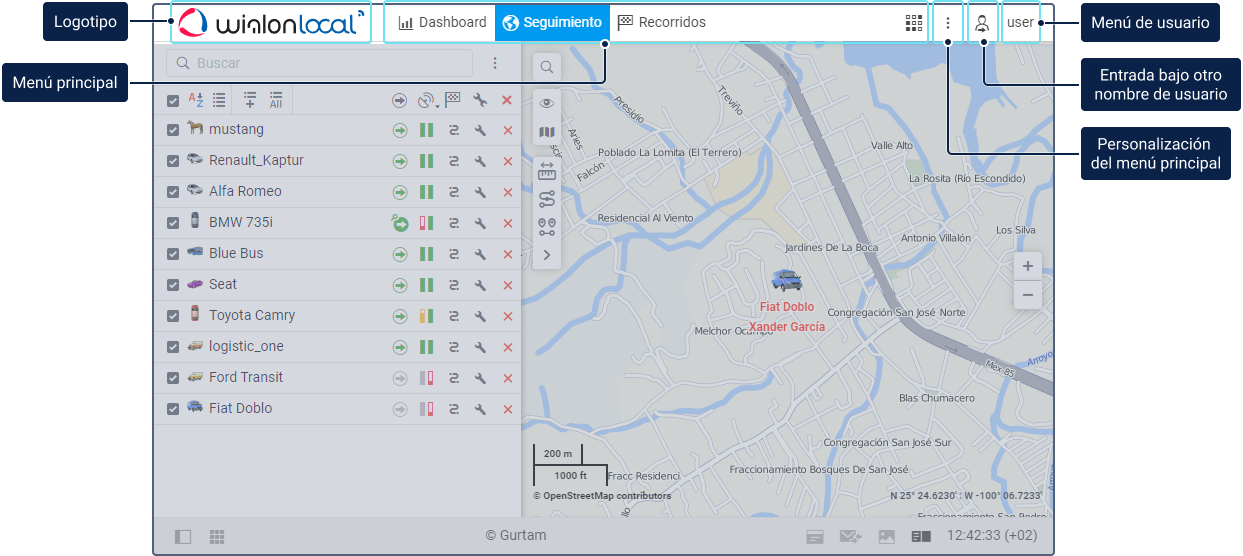Open the main menu customization dots
1243x556 pixels.
[x=948, y=23]
